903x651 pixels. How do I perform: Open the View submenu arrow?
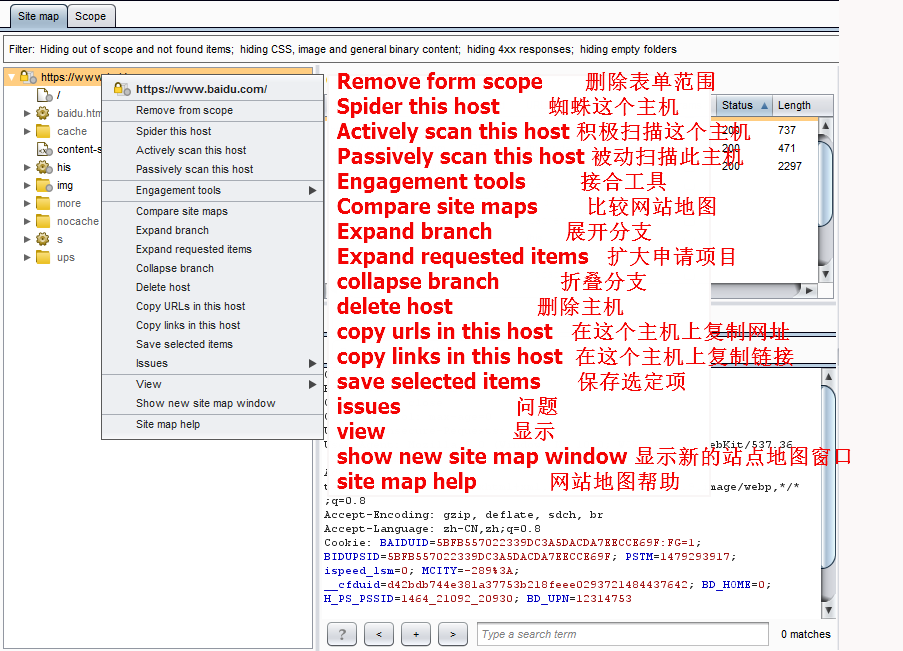312,384
